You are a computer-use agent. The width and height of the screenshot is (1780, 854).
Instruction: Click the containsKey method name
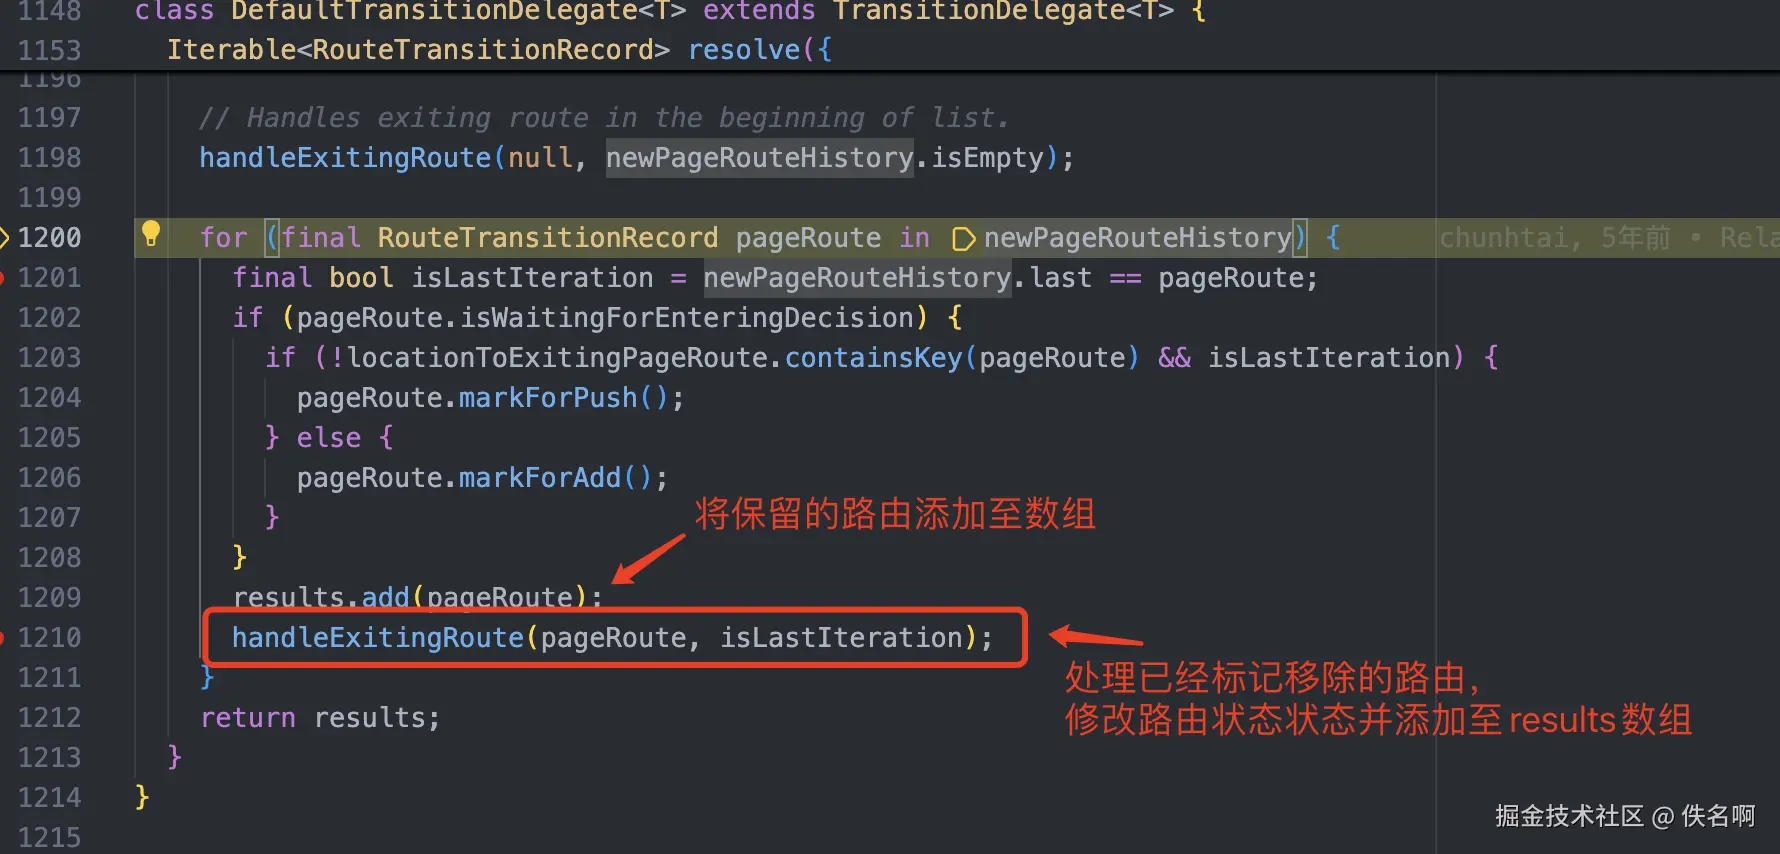pyautogui.click(x=873, y=358)
